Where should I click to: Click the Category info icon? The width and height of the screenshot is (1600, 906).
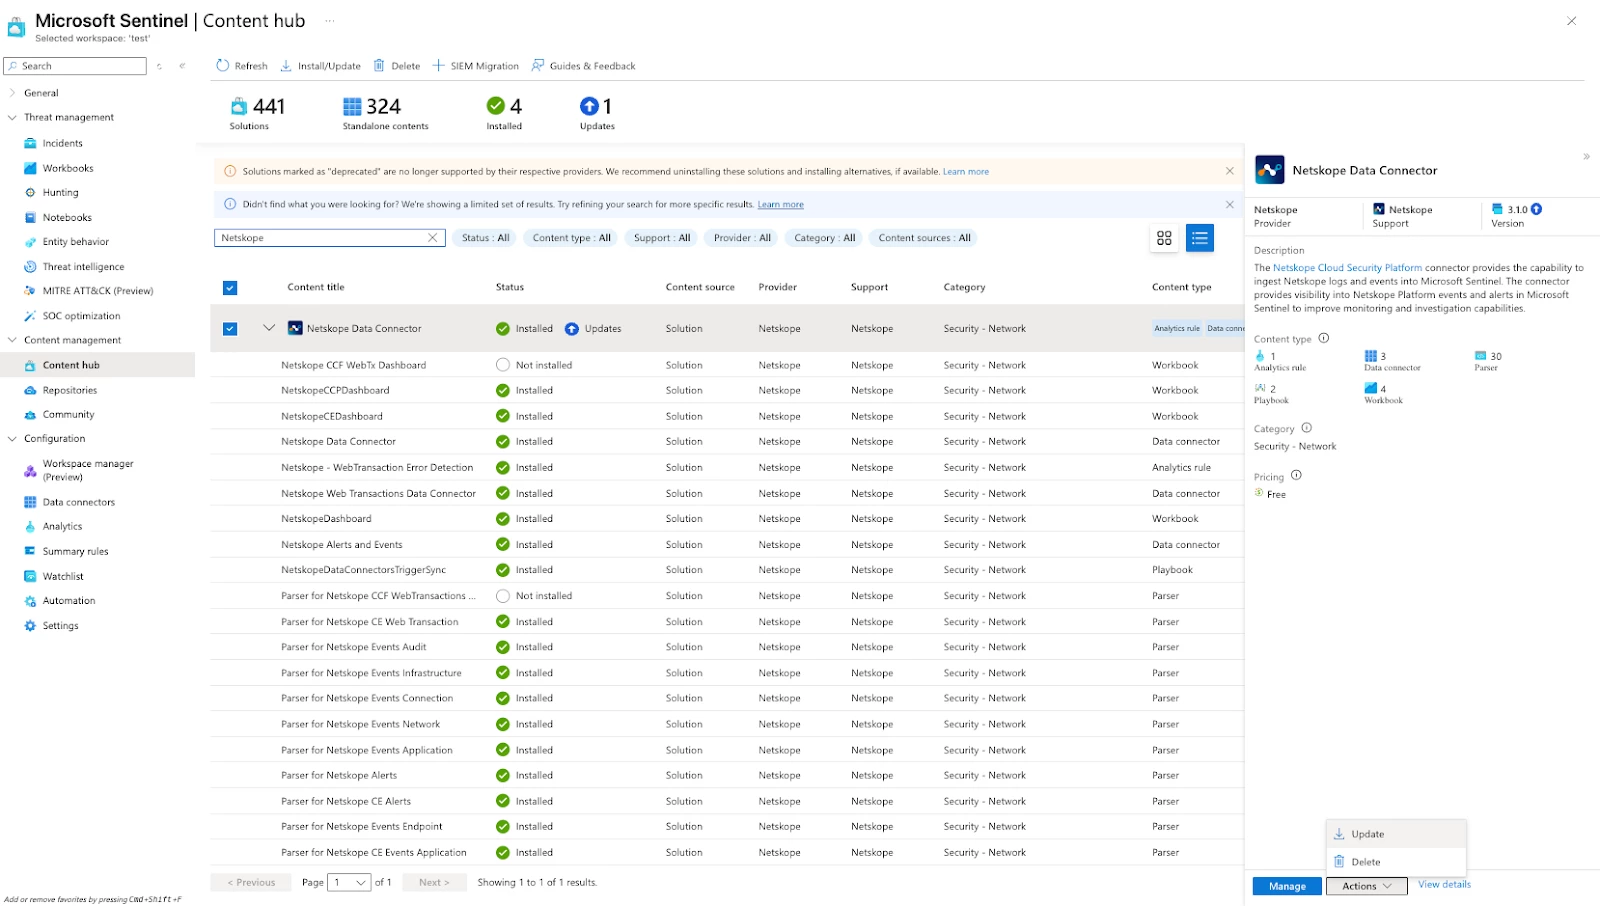[1307, 428]
